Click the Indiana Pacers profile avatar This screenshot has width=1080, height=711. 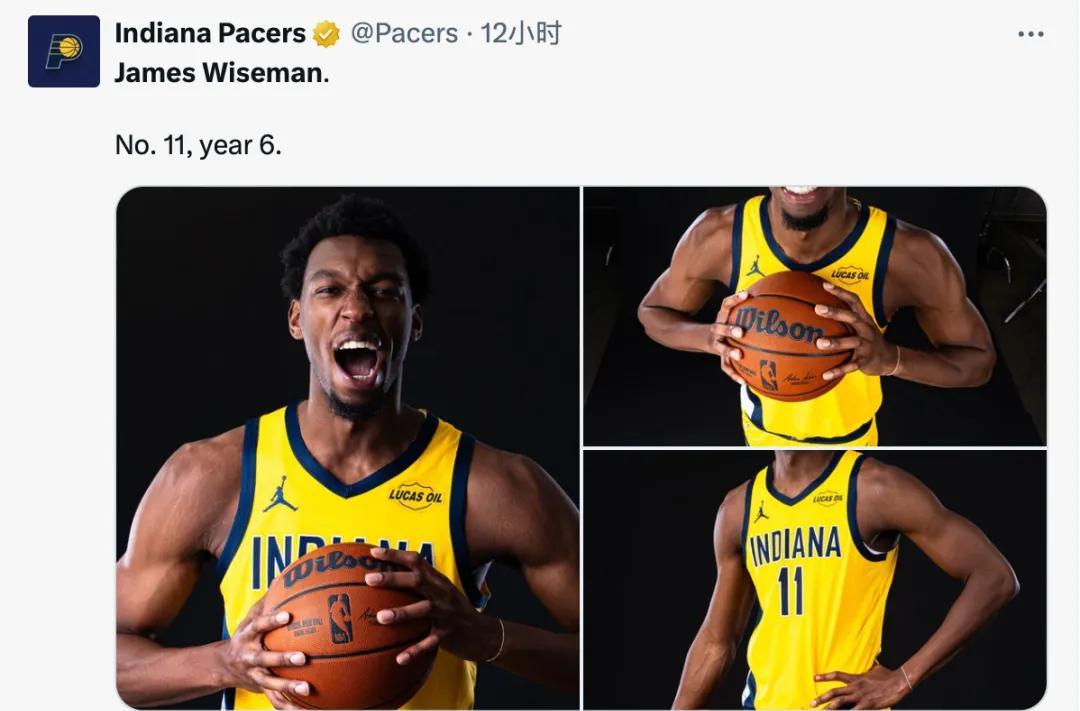[64, 51]
